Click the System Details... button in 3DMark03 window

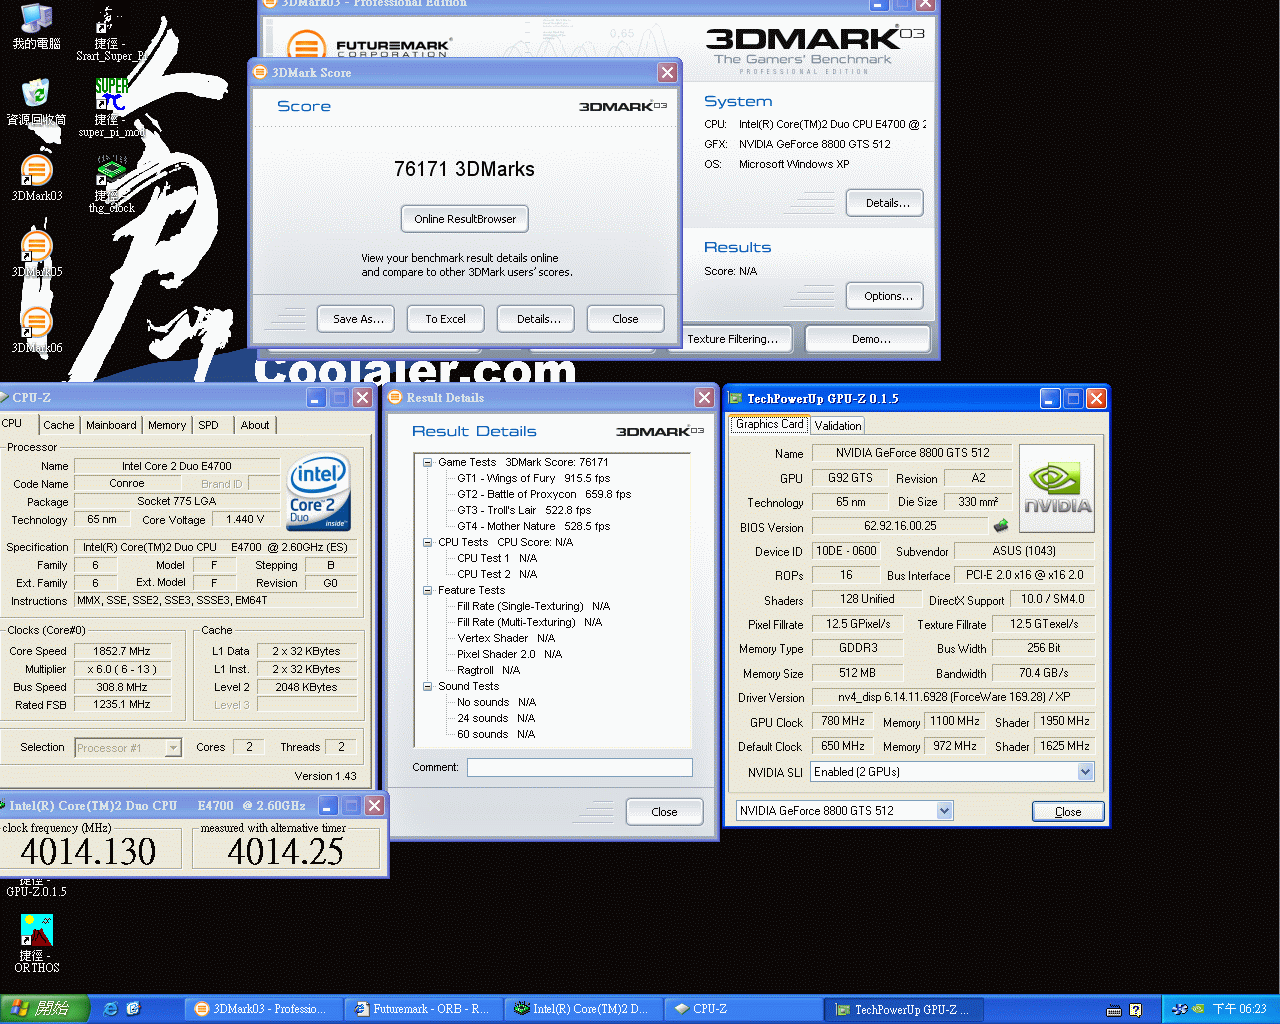pyautogui.click(x=886, y=203)
